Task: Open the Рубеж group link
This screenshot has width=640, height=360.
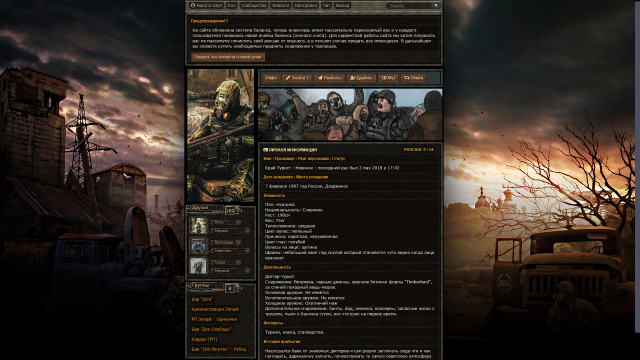Action: click(x=240, y=349)
